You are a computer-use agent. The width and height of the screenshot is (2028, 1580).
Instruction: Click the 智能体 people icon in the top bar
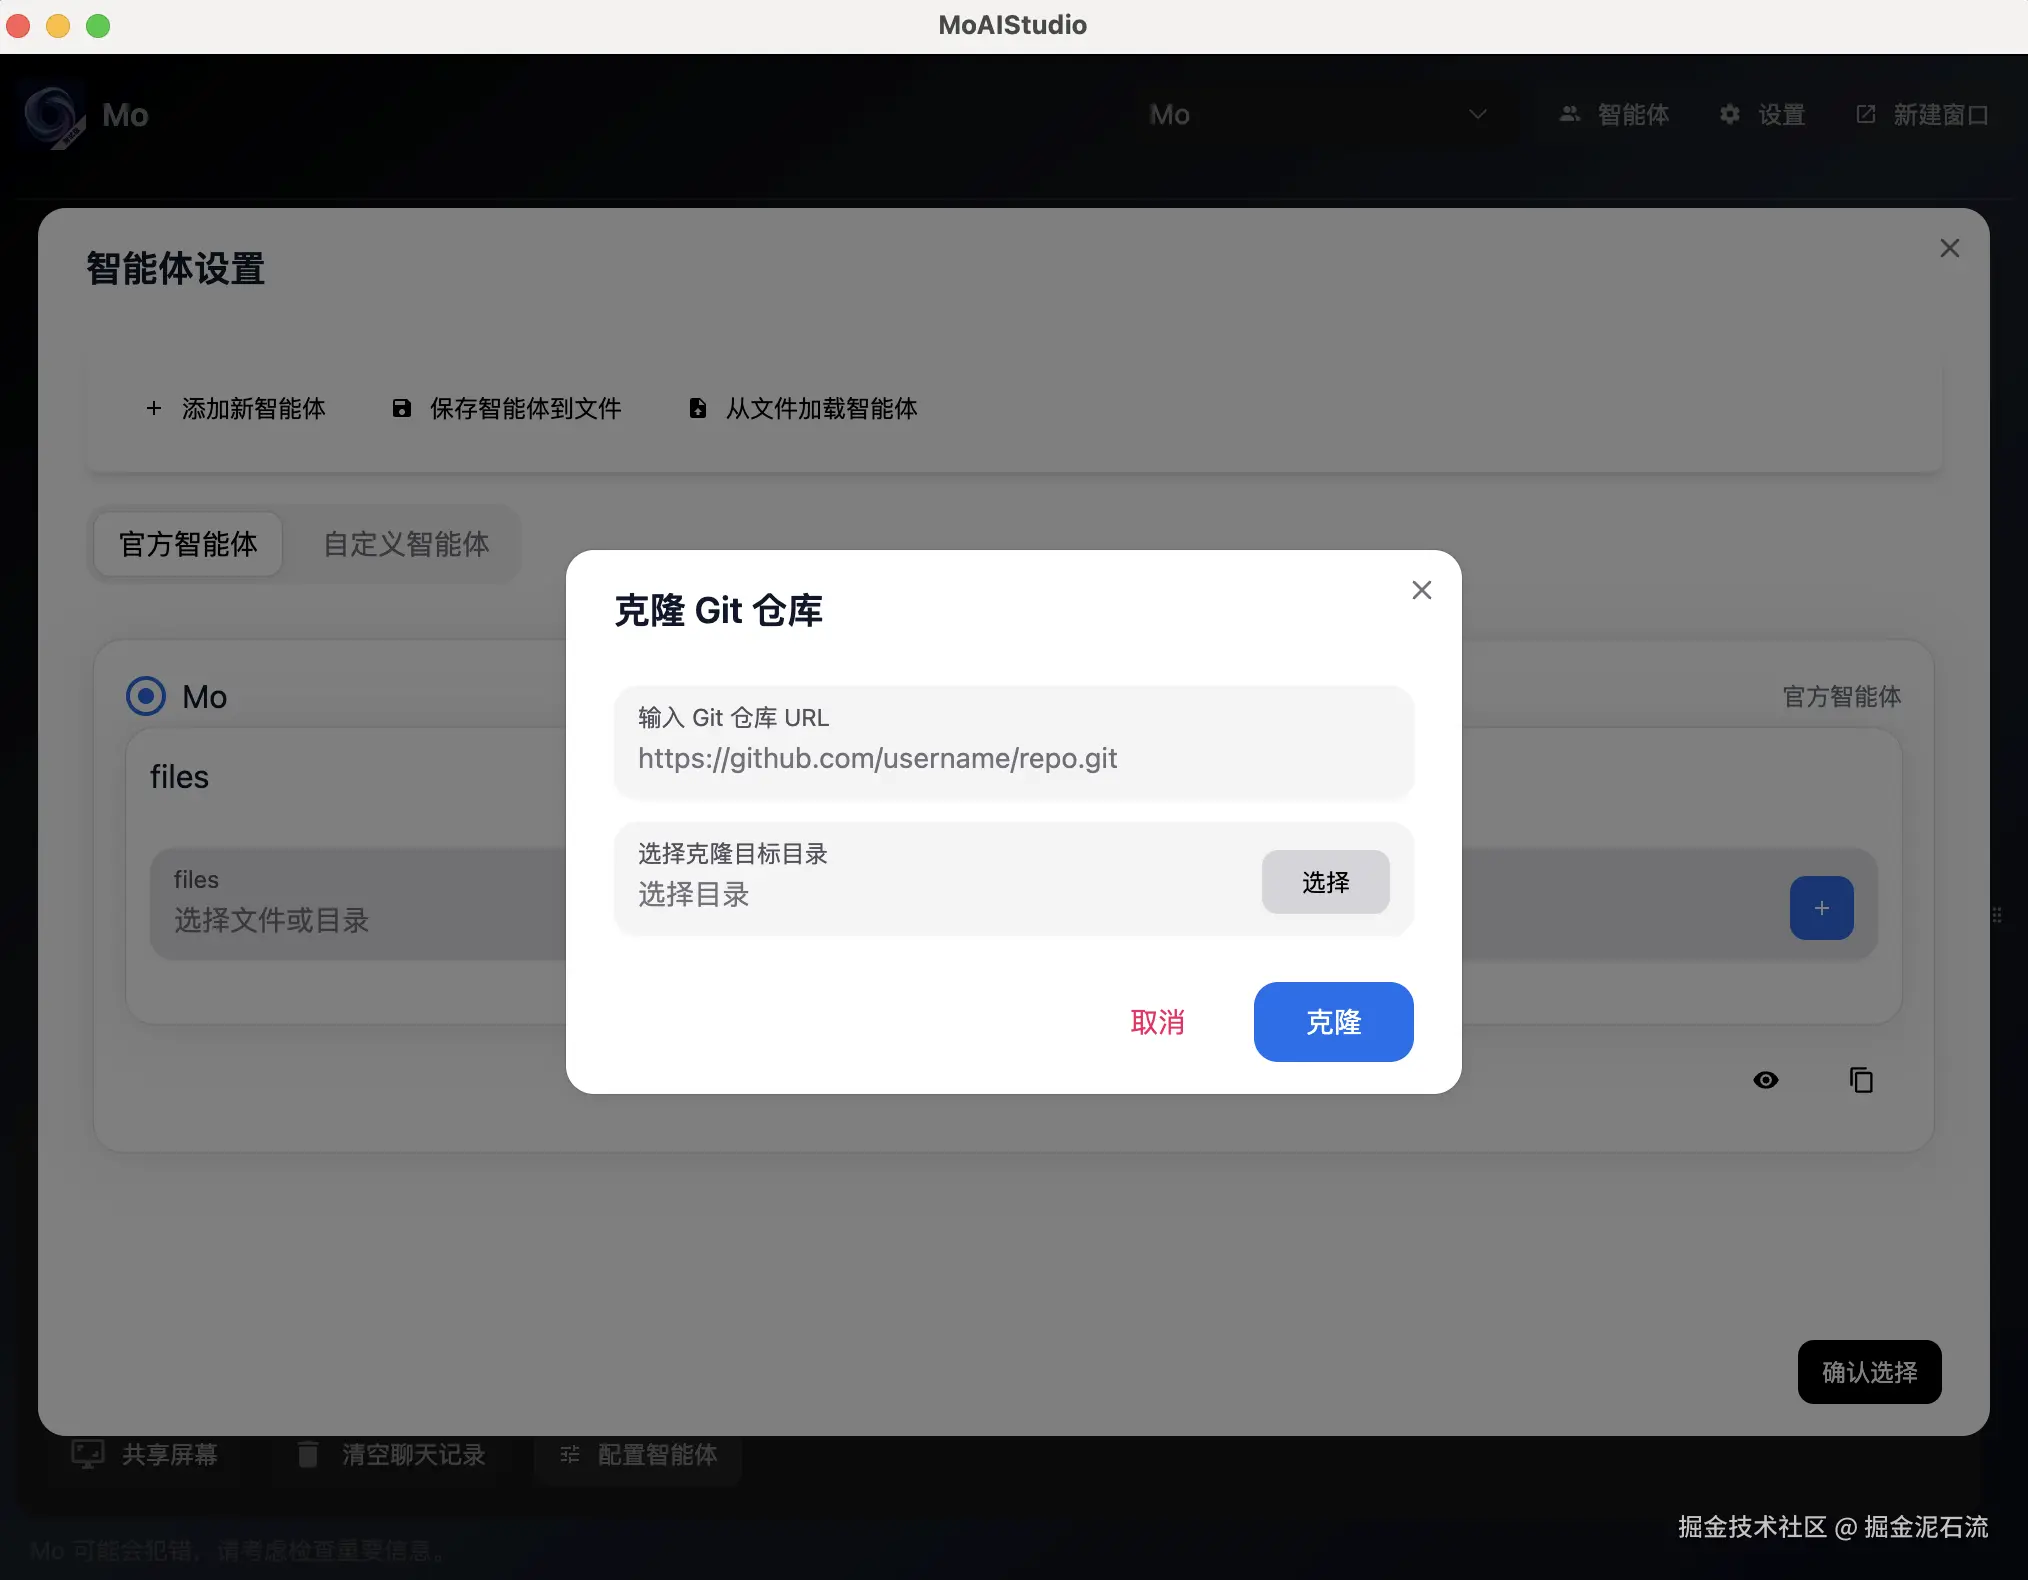(x=1570, y=114)
